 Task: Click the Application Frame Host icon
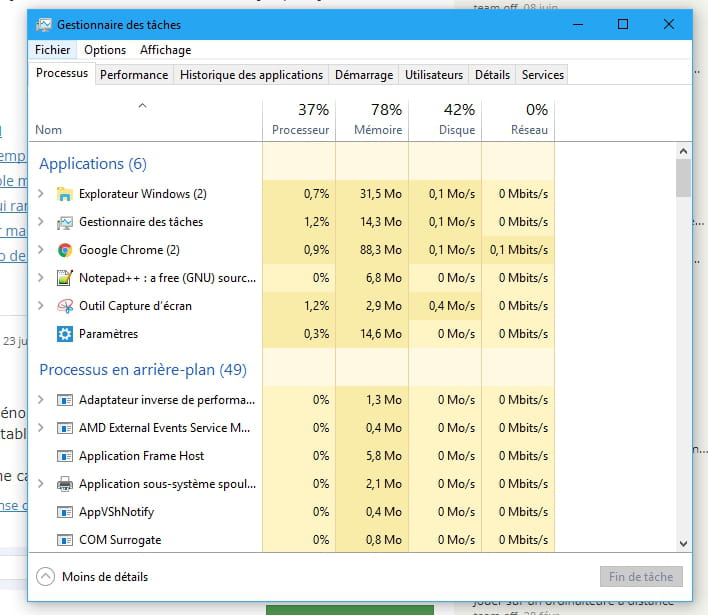pos(65,456)
